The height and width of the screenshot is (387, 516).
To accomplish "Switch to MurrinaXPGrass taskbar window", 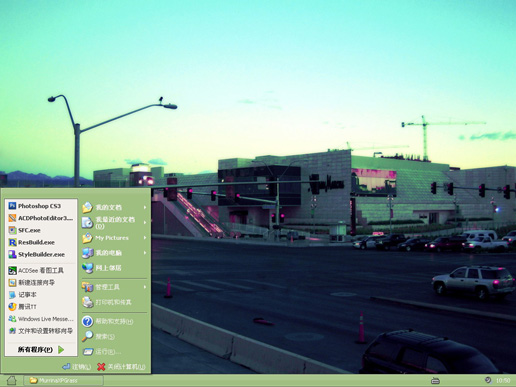I will [63, 380].
